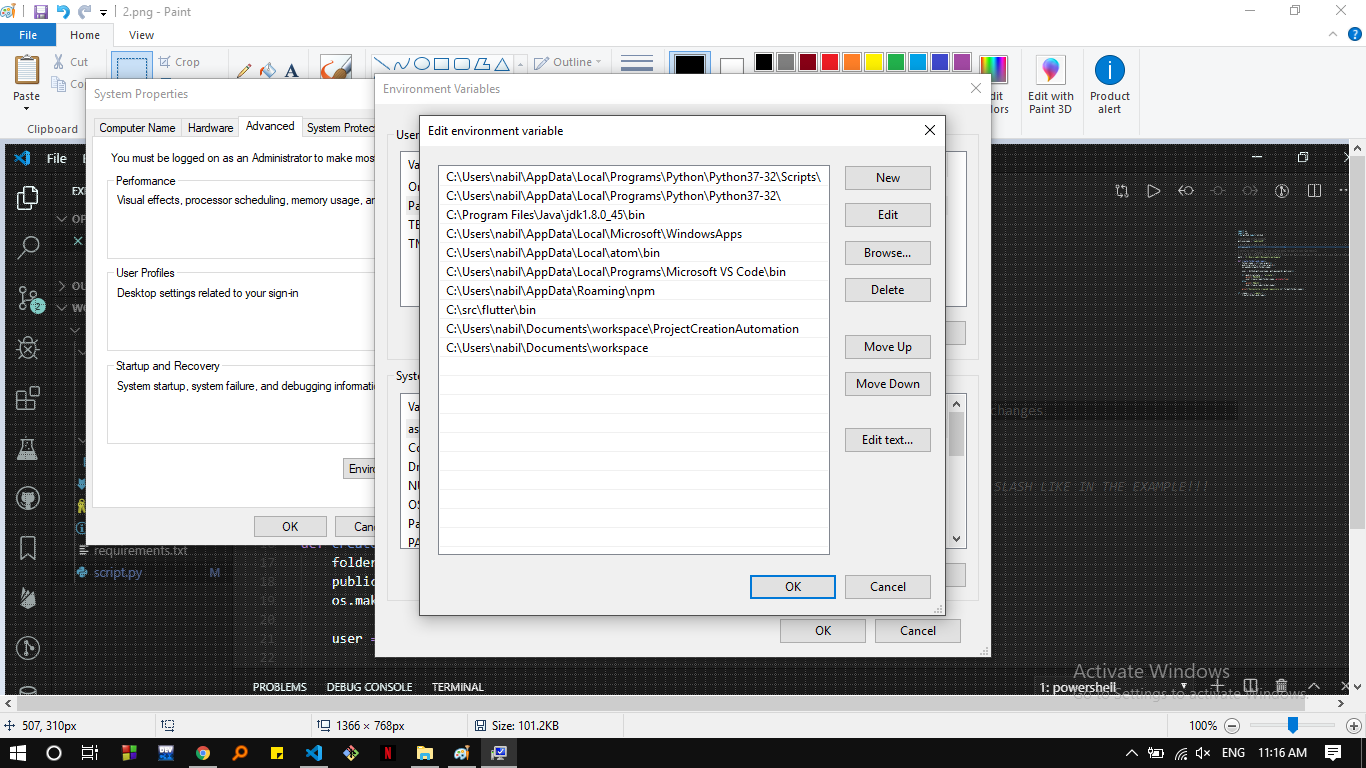Choose the Triangle shape
Viewport: 1366px width, 768px height.
502,63
